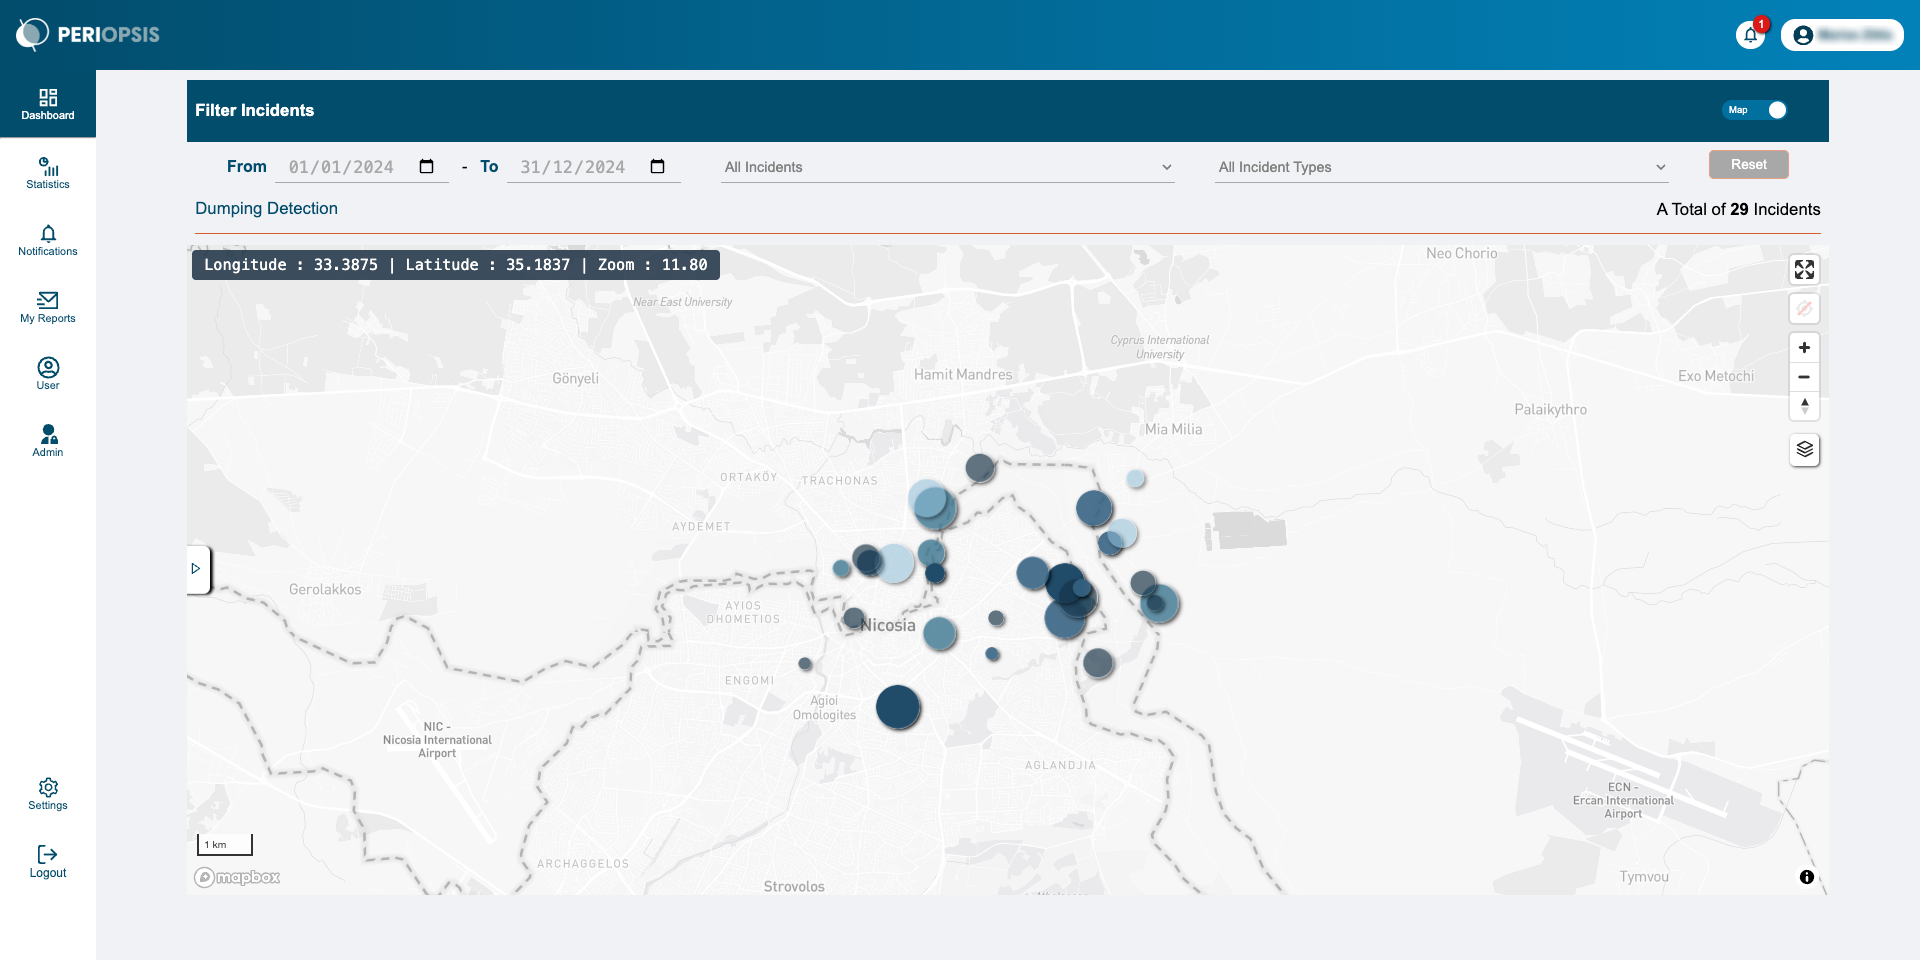The width and height of the screenshot is (1920, 960).
Task: Click the To date input field
Action: 572,167
